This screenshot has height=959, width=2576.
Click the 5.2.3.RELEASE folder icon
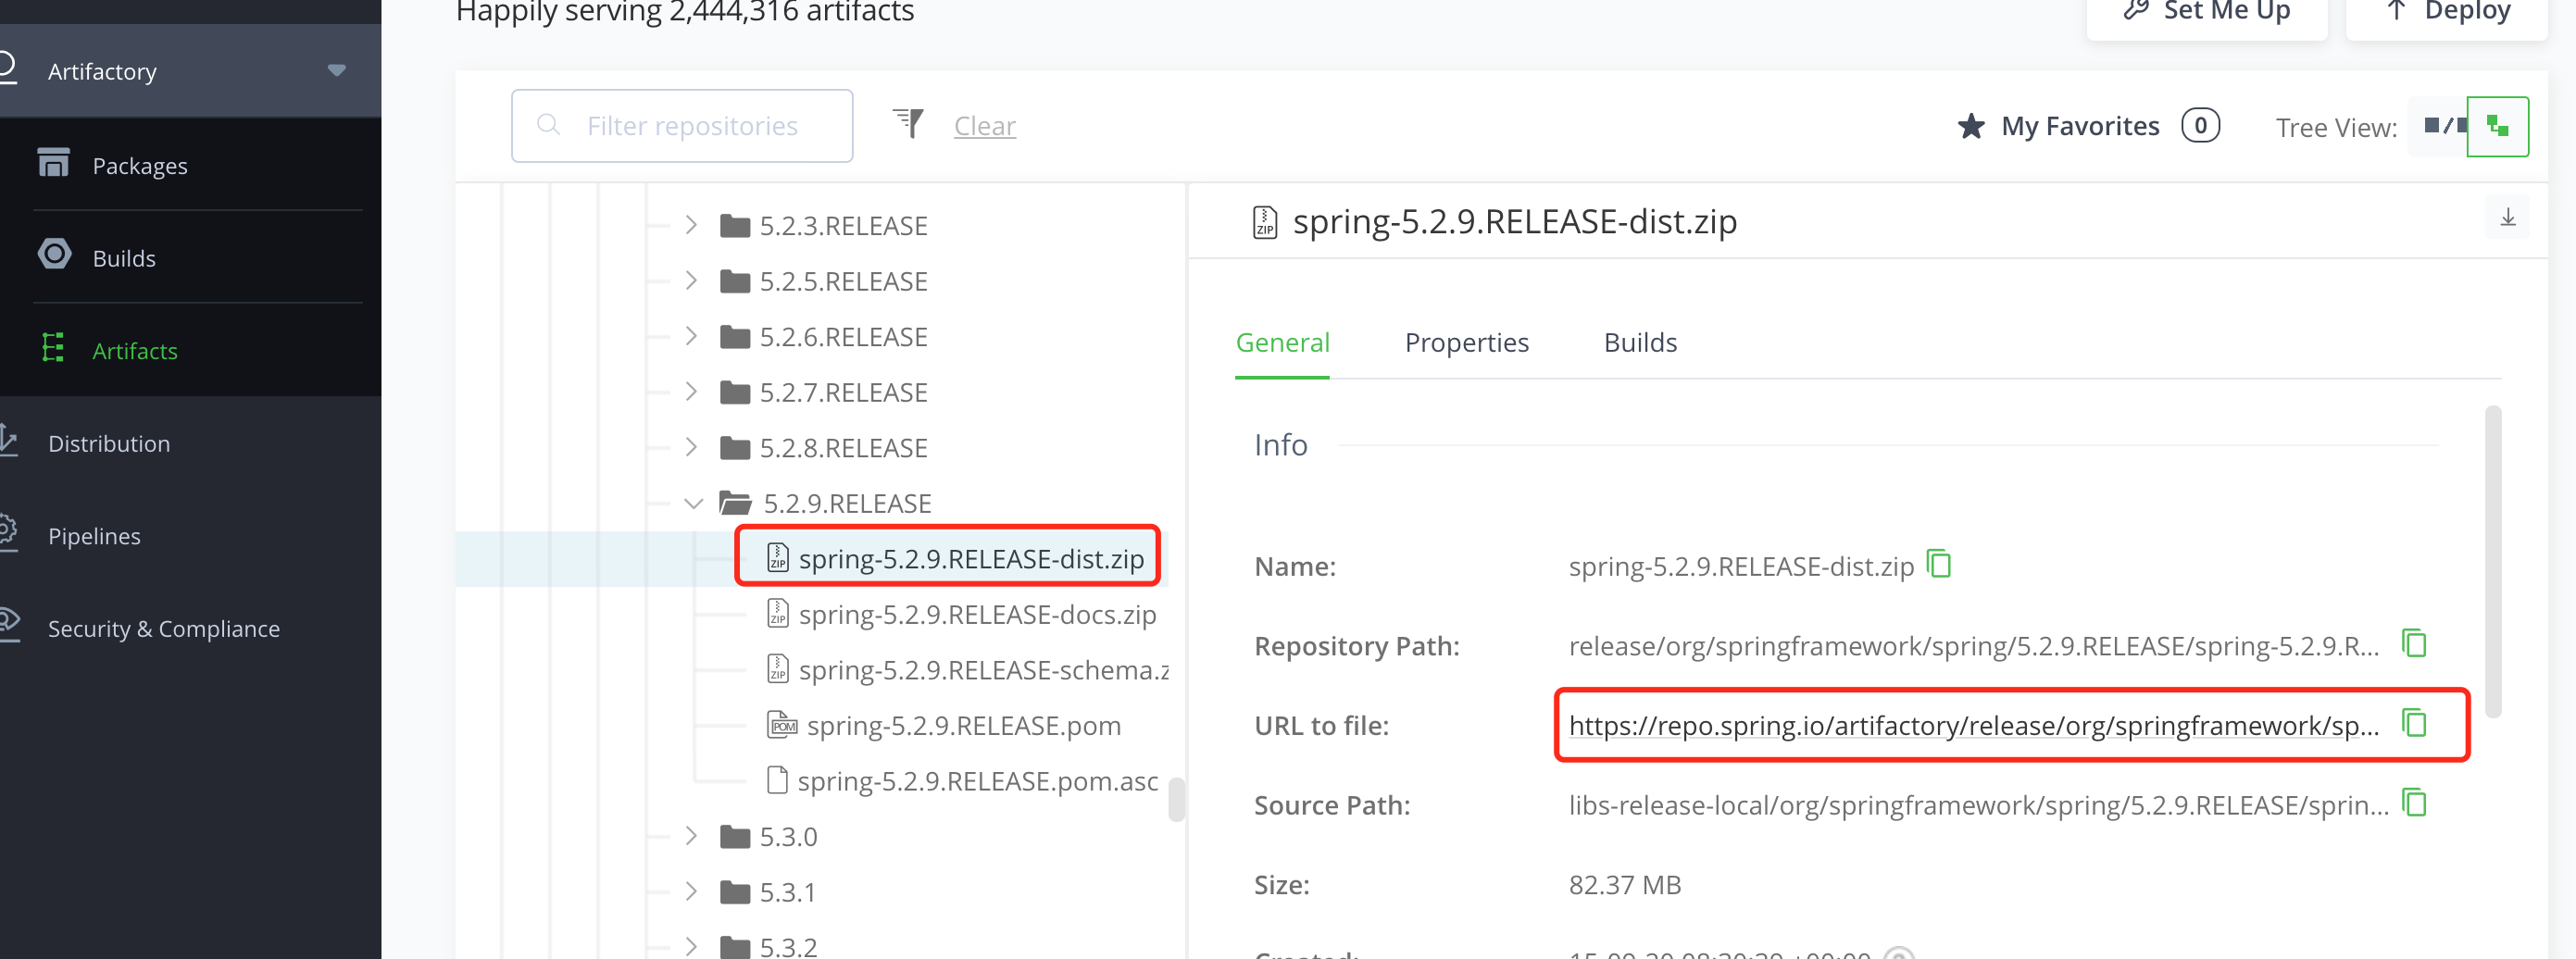point(735,225)
